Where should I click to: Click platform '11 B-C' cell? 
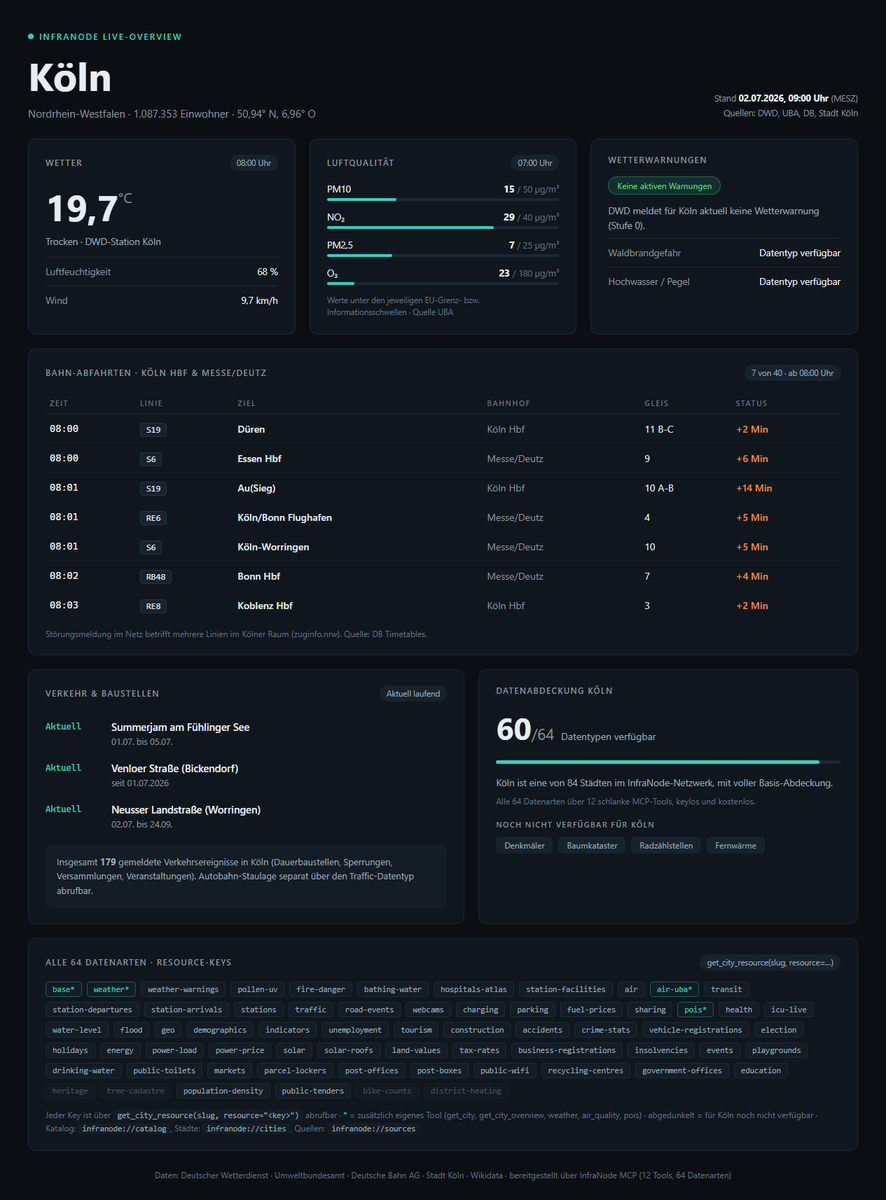pos(659,429)
